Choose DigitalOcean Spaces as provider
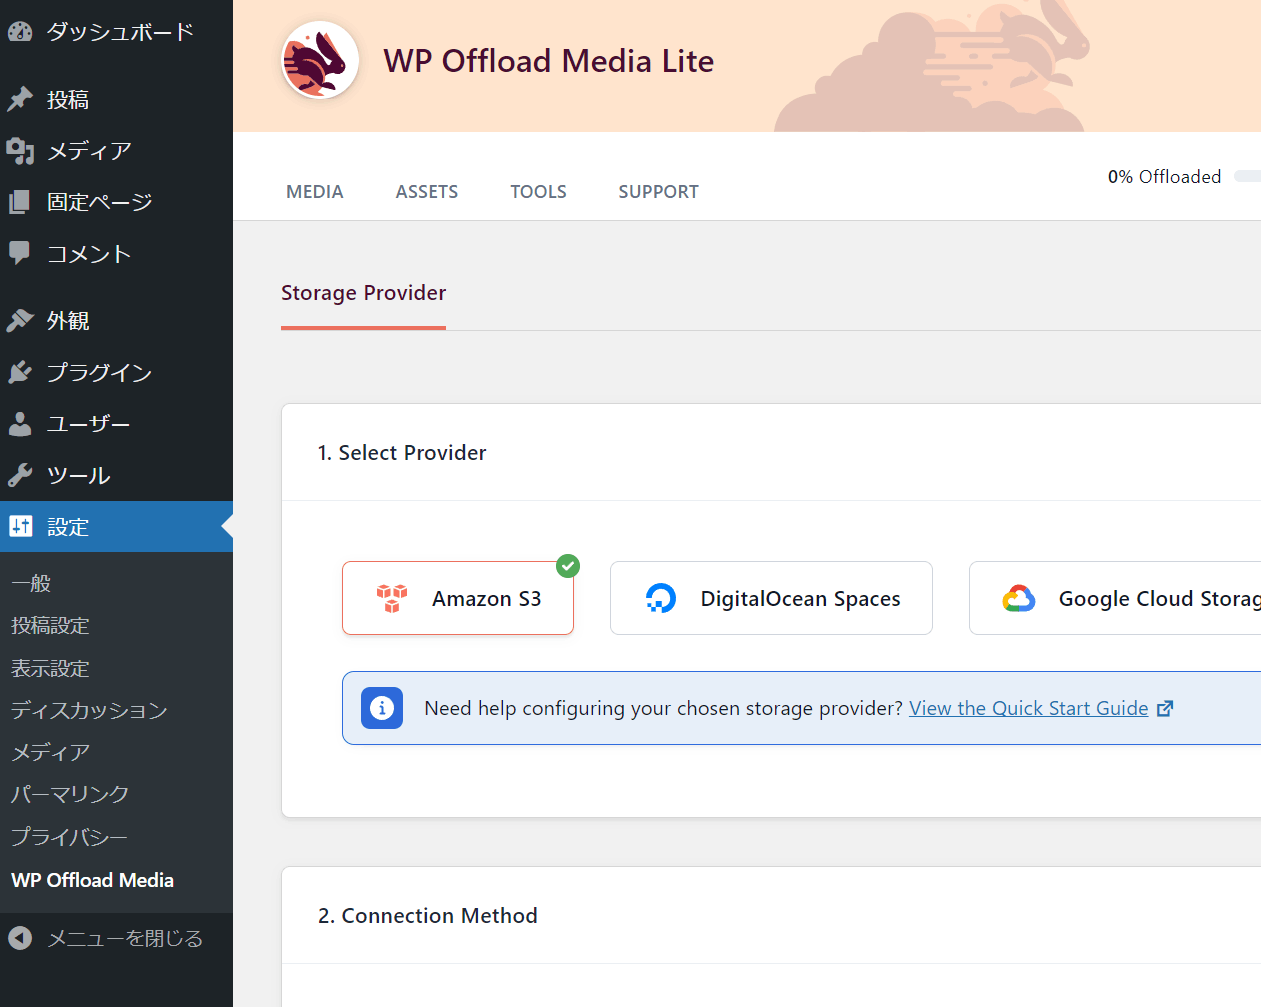The image size is (1261, 1007). coord(771,598)
